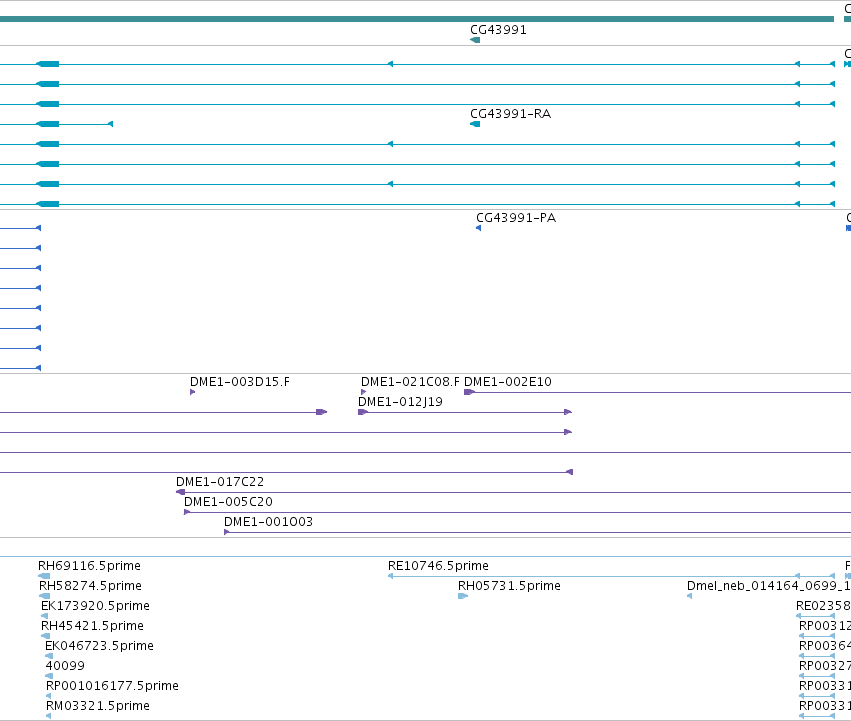Select the CG43991 gene label
The height and width of the screenshot is (721, 851).
pos(498,30)
